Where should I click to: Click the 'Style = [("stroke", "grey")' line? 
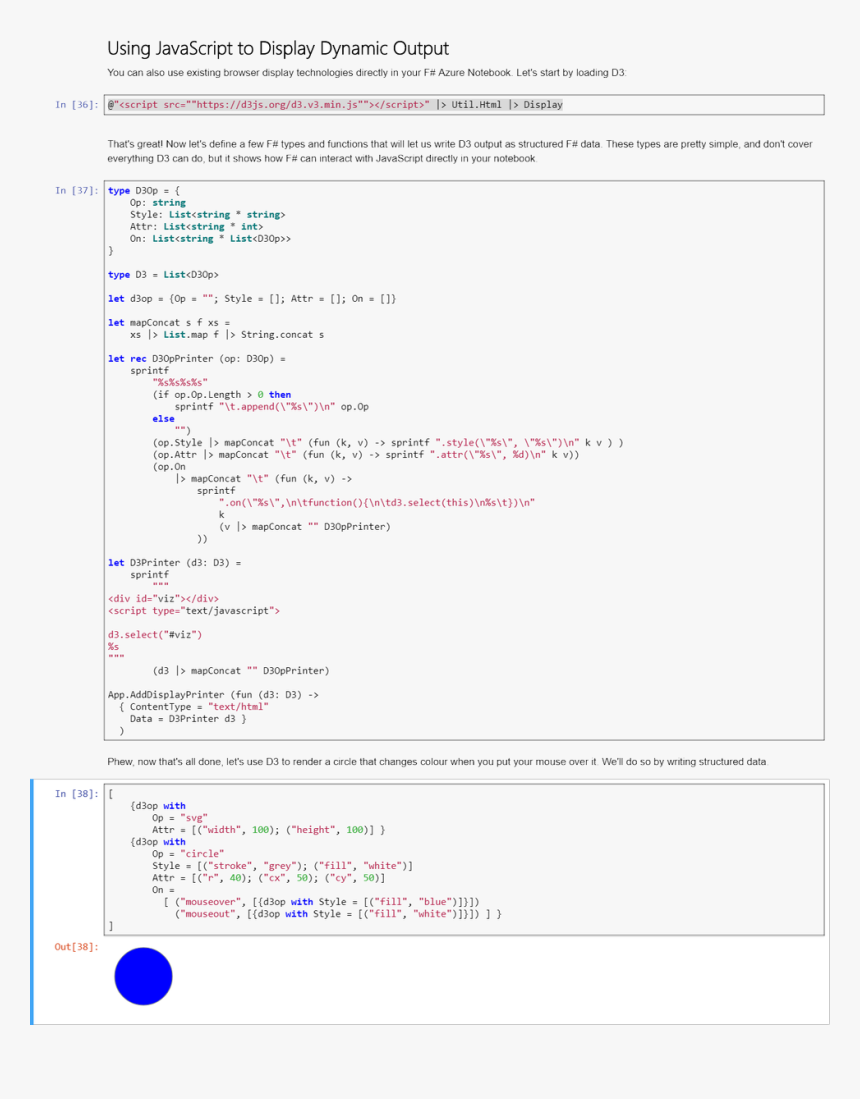[282, 866]
